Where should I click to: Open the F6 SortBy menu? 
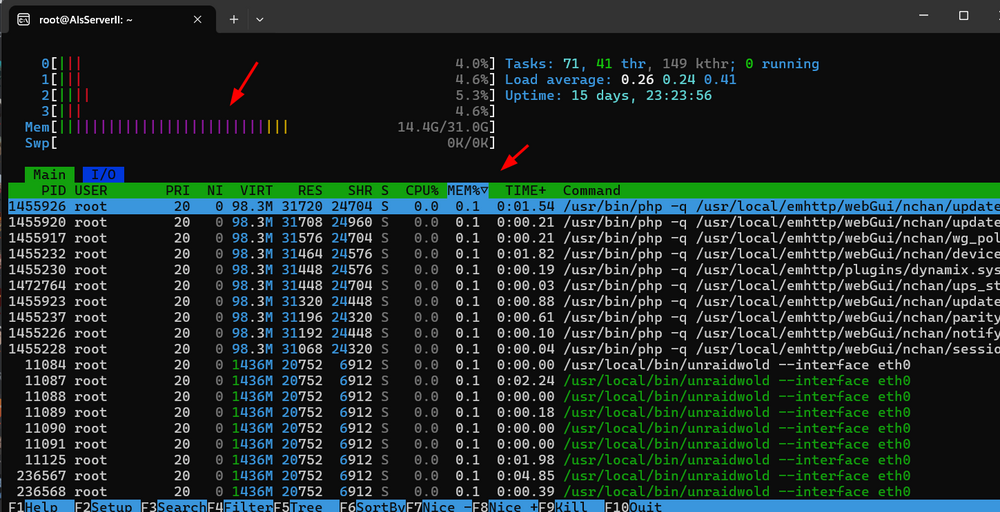pyautogui.click(x=372, y=507)
